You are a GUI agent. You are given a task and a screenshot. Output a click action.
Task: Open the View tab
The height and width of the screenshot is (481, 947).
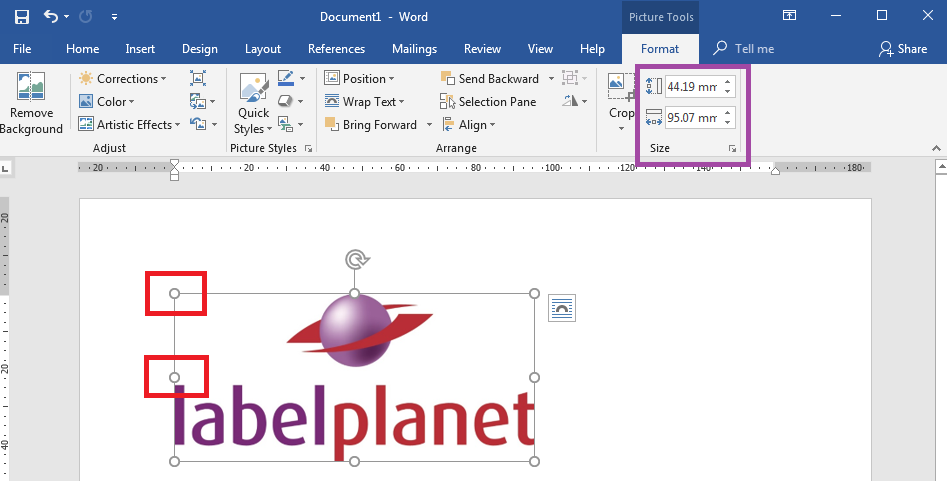click(x=540, y=49)
